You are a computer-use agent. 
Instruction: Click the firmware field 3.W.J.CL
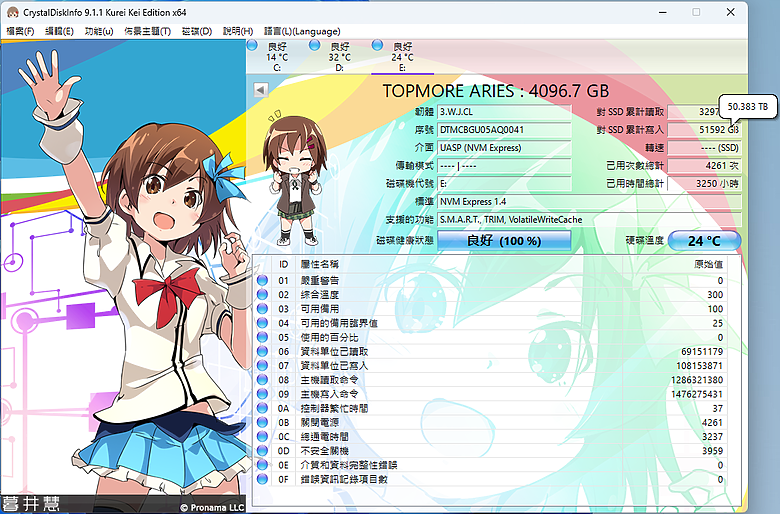click(x=504, y=112)
